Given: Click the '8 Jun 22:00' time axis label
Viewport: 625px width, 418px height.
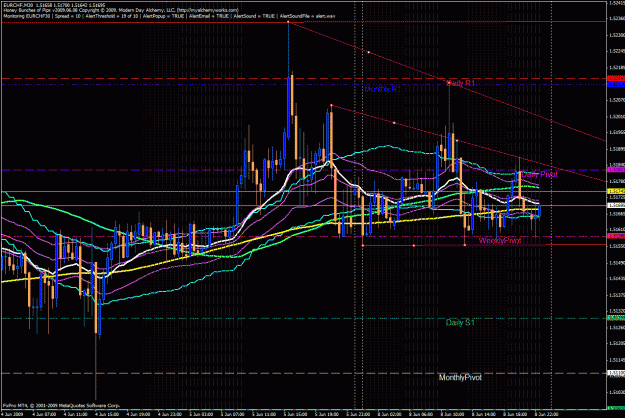Looking at the screenshot, I should click(x=546, y=414).
